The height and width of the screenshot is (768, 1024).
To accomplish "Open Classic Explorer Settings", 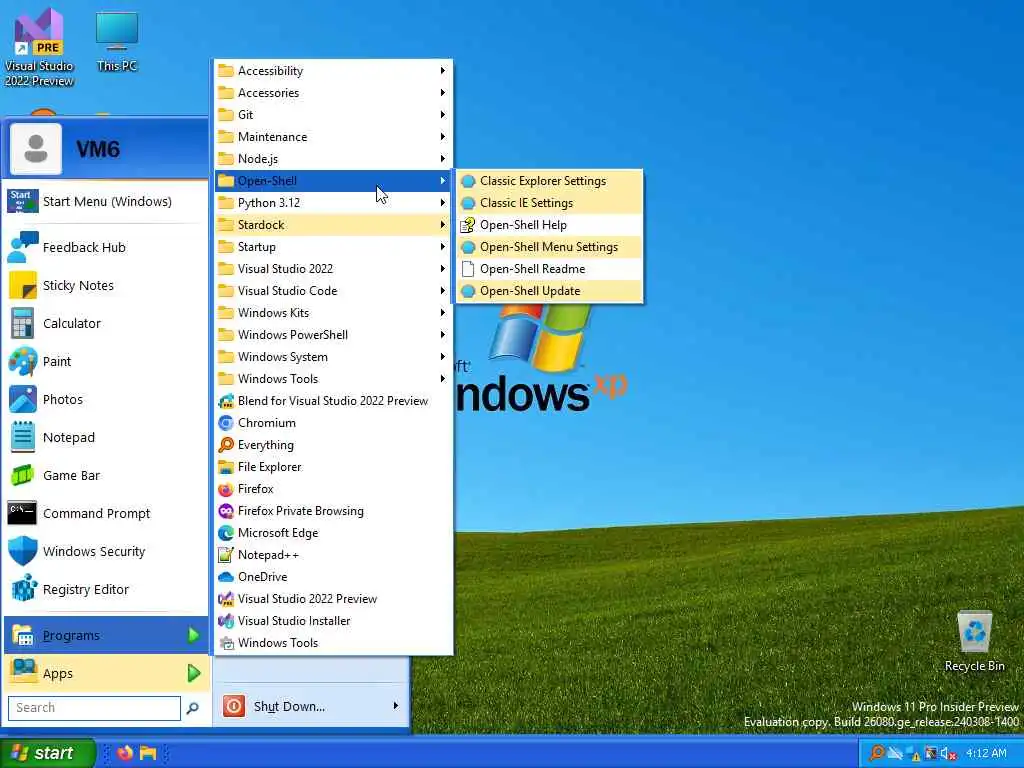I will click(x=550, y=181).
